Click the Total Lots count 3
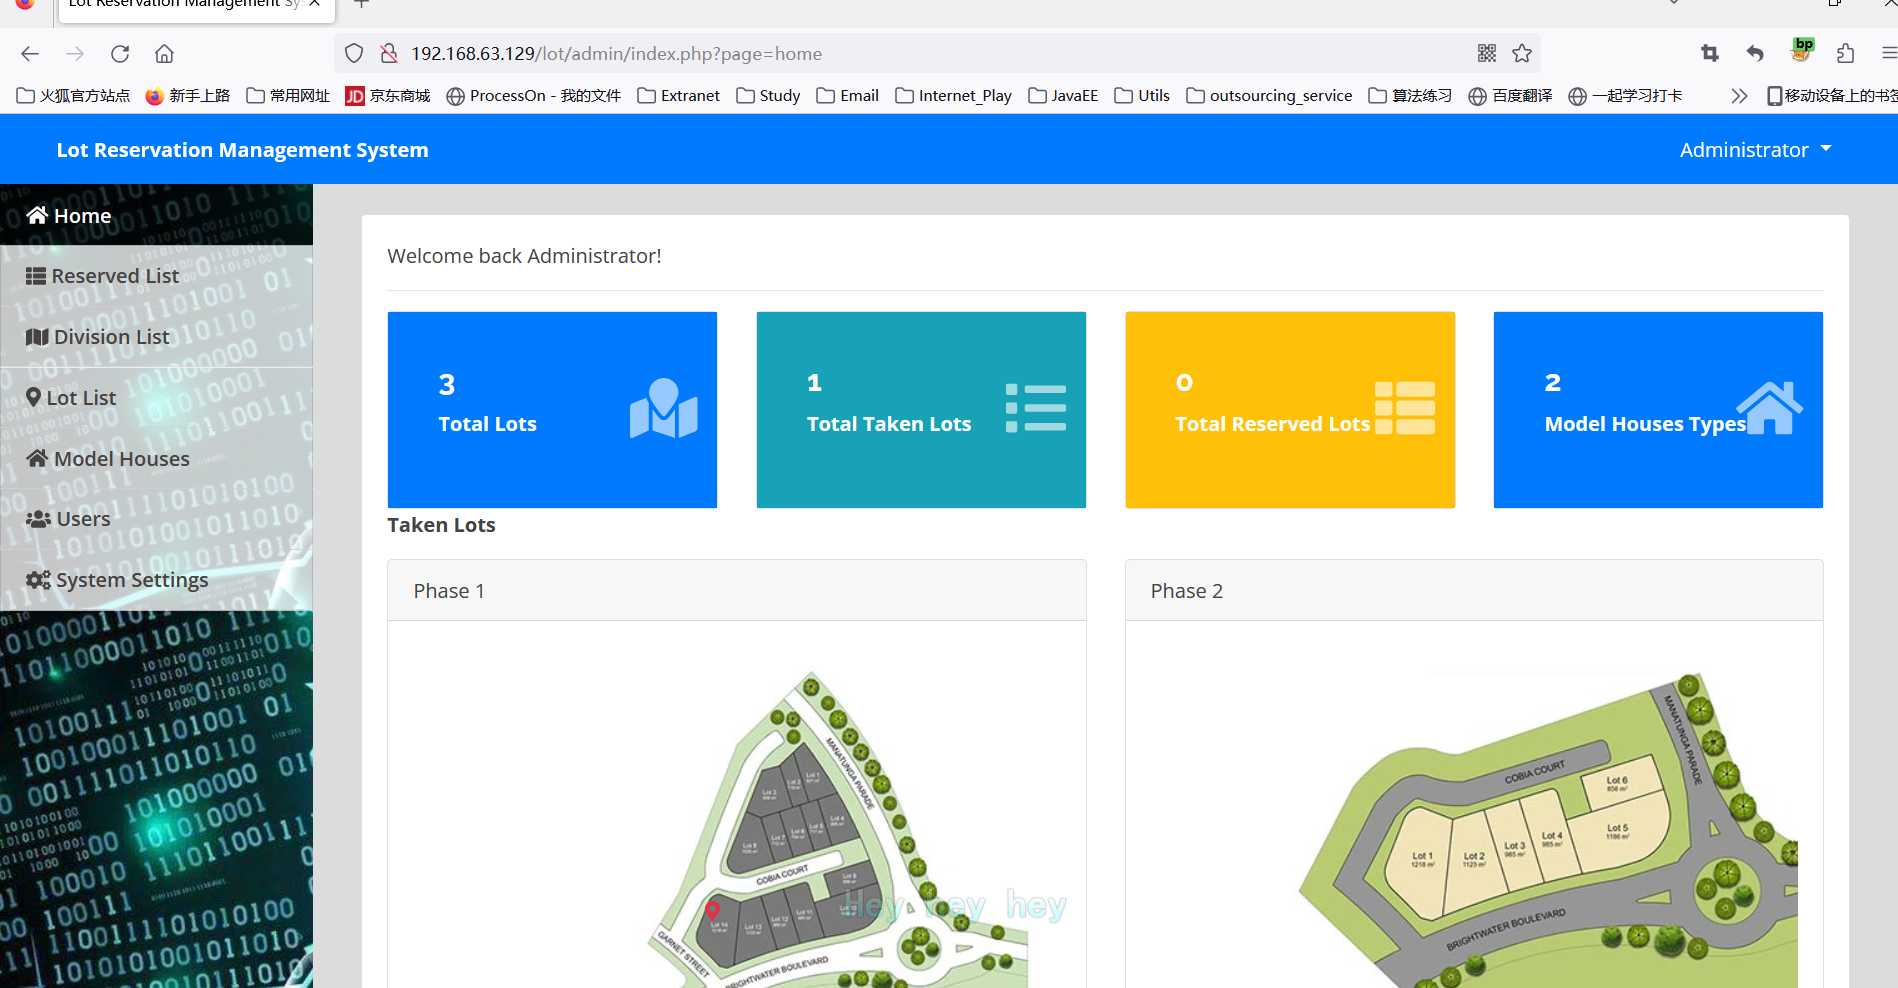The image size is (1898, 988). [447, 385]
